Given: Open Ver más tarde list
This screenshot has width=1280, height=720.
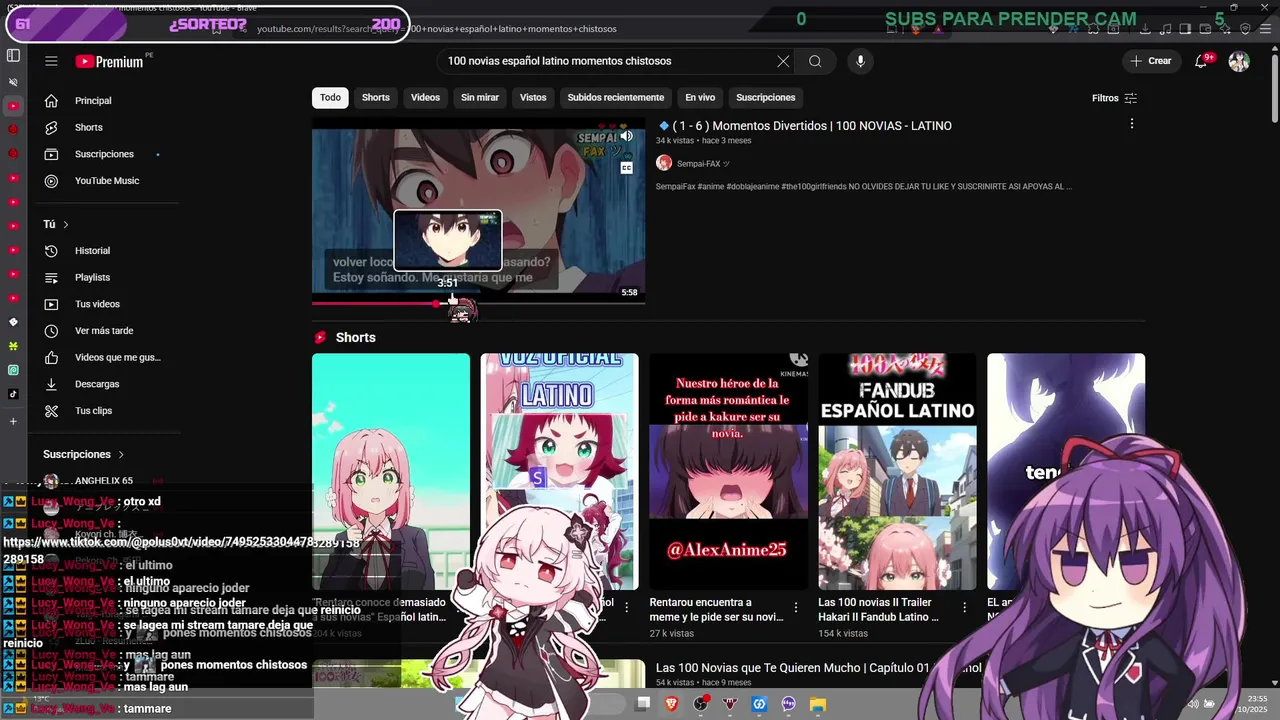Looking at the screenshot, I should [x=102, y=331].
